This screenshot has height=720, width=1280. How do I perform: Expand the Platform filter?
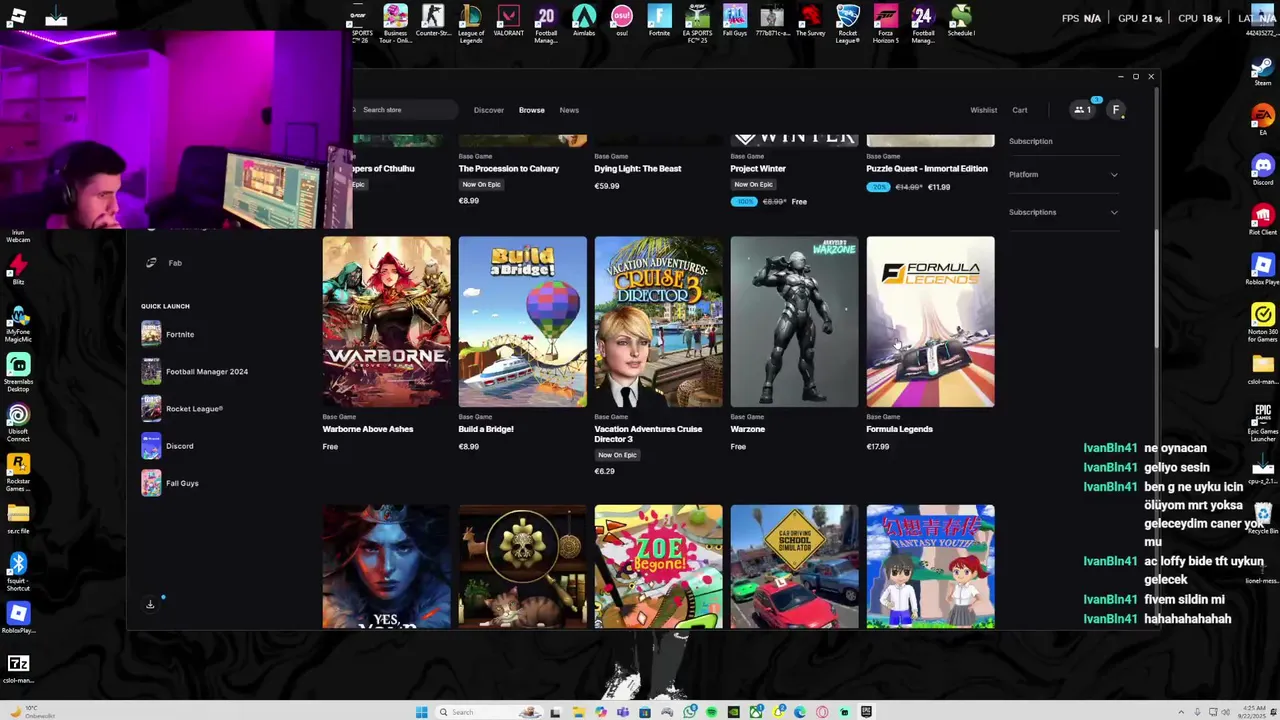(1063, 175)
